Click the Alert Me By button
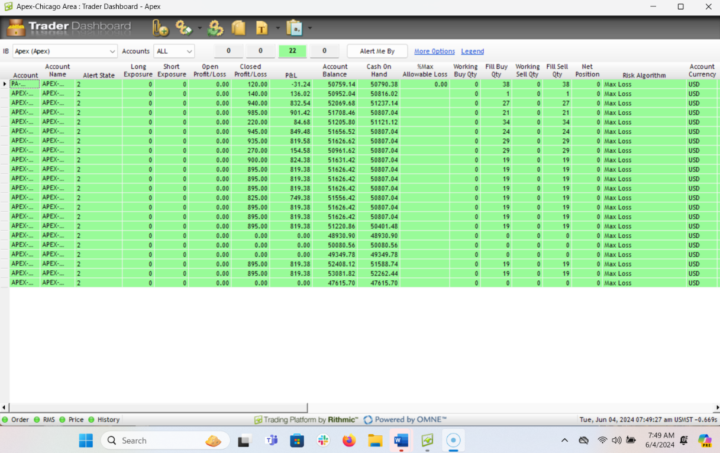The height and width of the screenshot is (453, 720). (x=377, y=51)
